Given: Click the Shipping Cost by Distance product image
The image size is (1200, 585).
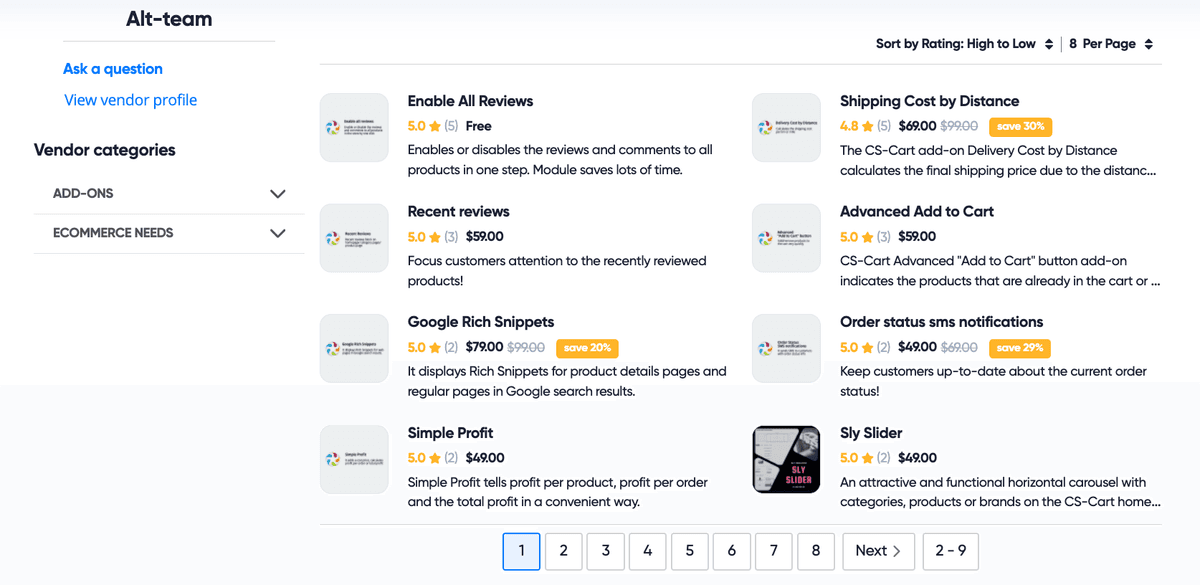Looking at the screenshot, I should coord(786,127).
